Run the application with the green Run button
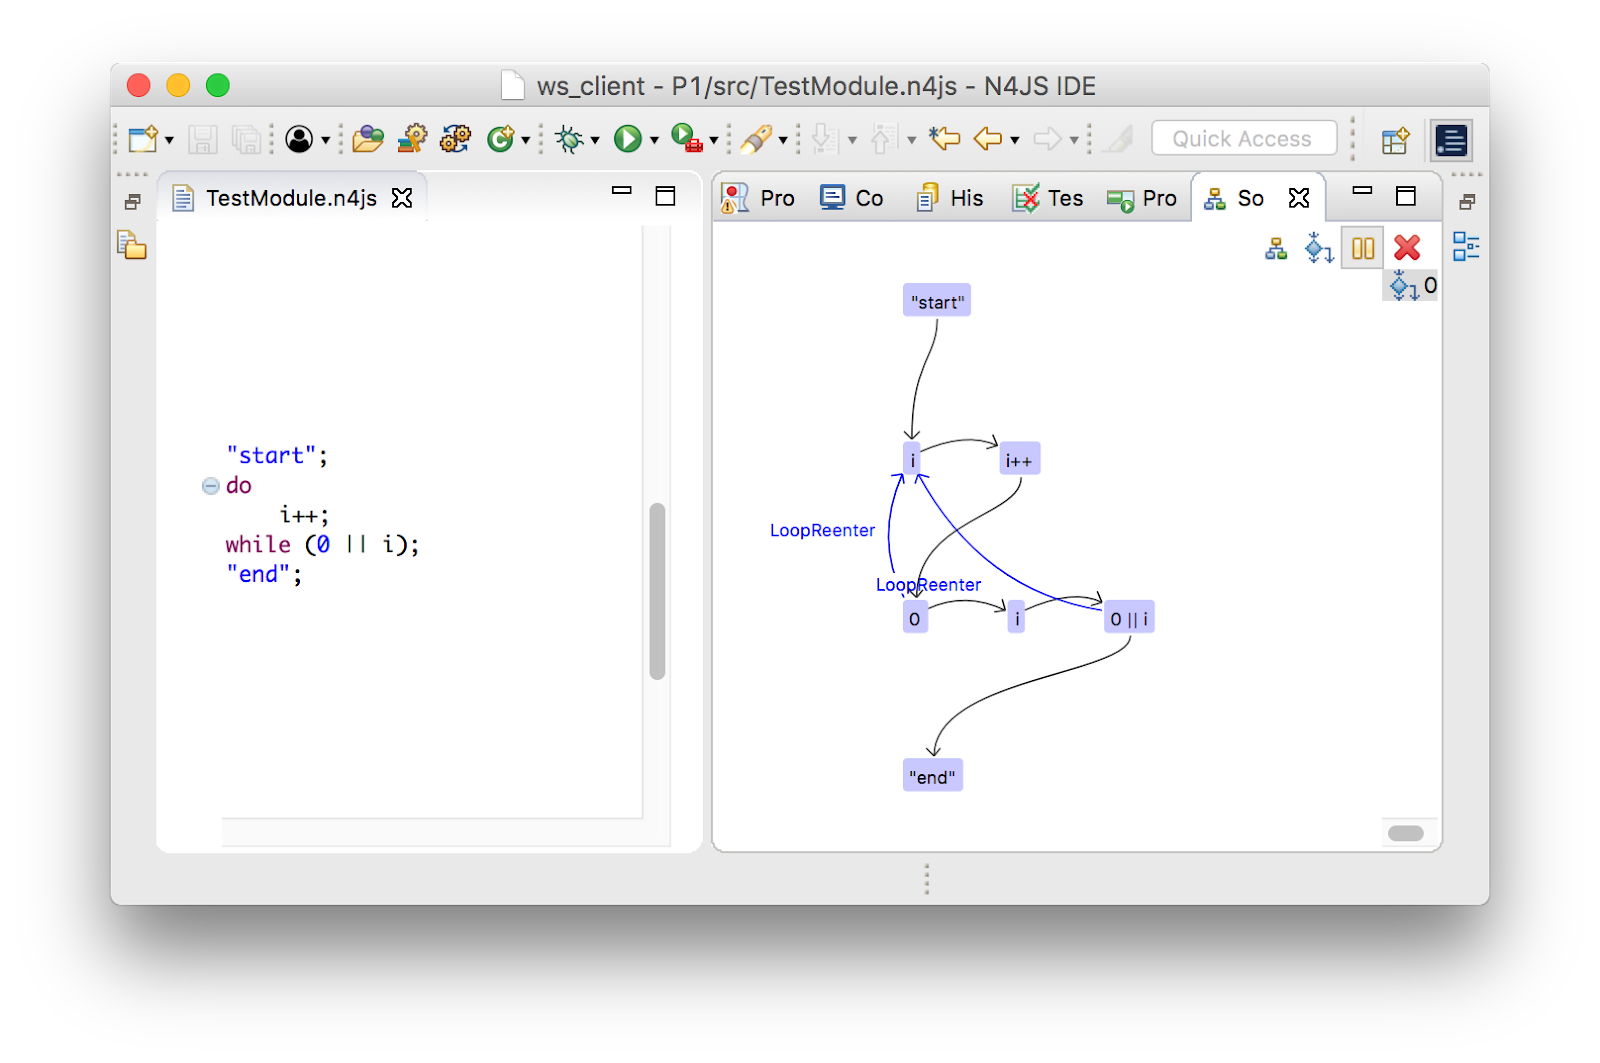 (x=628, y=138)
